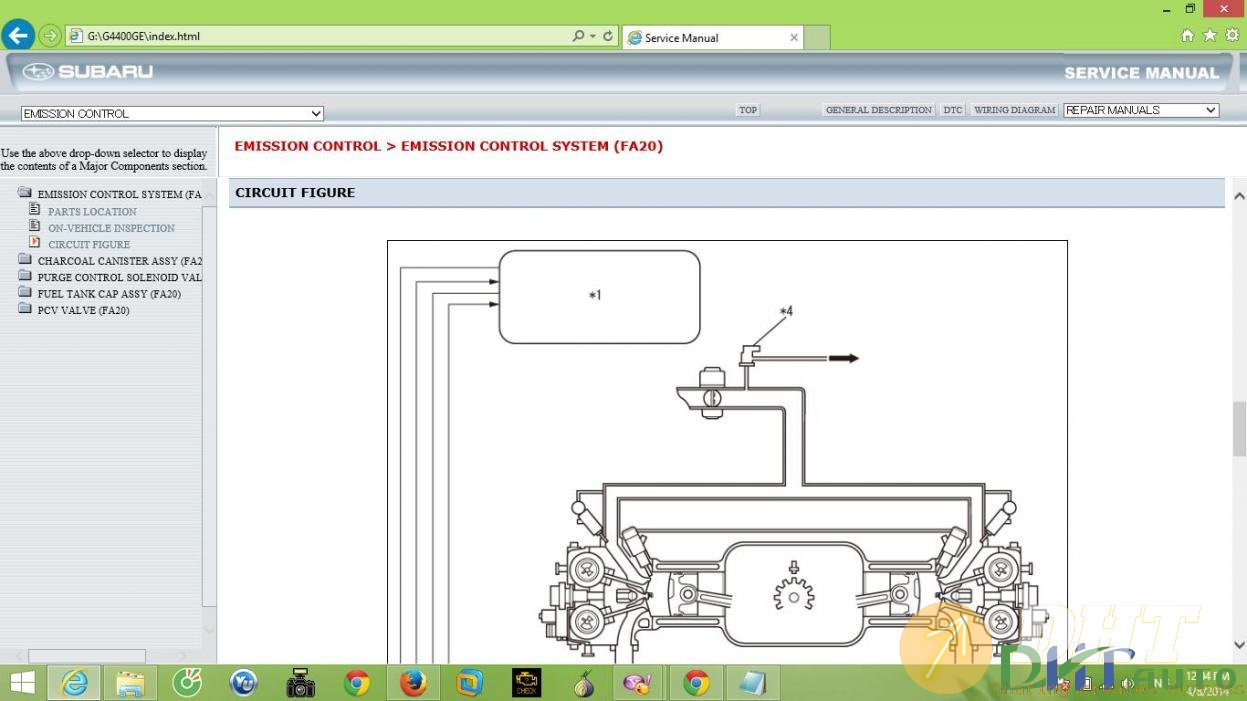This screenshot has height=701, width=1247.
Task: Click the address bar with G:\G4400GE\index.html
Action: [x=320, y=36]
